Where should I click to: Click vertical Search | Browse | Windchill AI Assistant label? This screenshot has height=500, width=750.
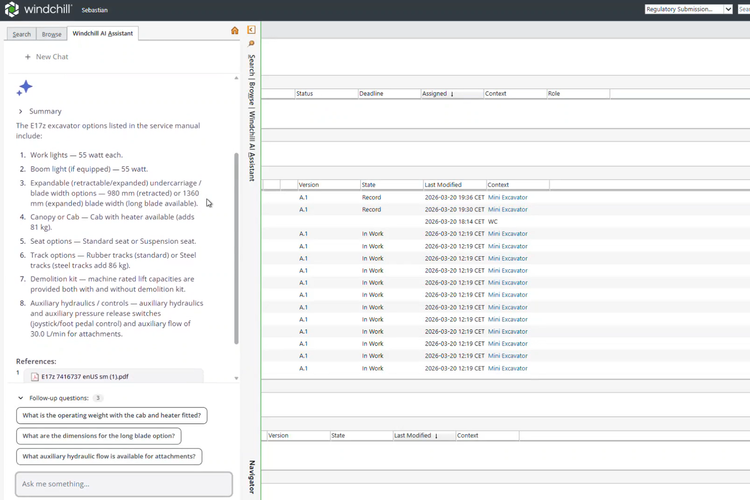pos(252,118)
